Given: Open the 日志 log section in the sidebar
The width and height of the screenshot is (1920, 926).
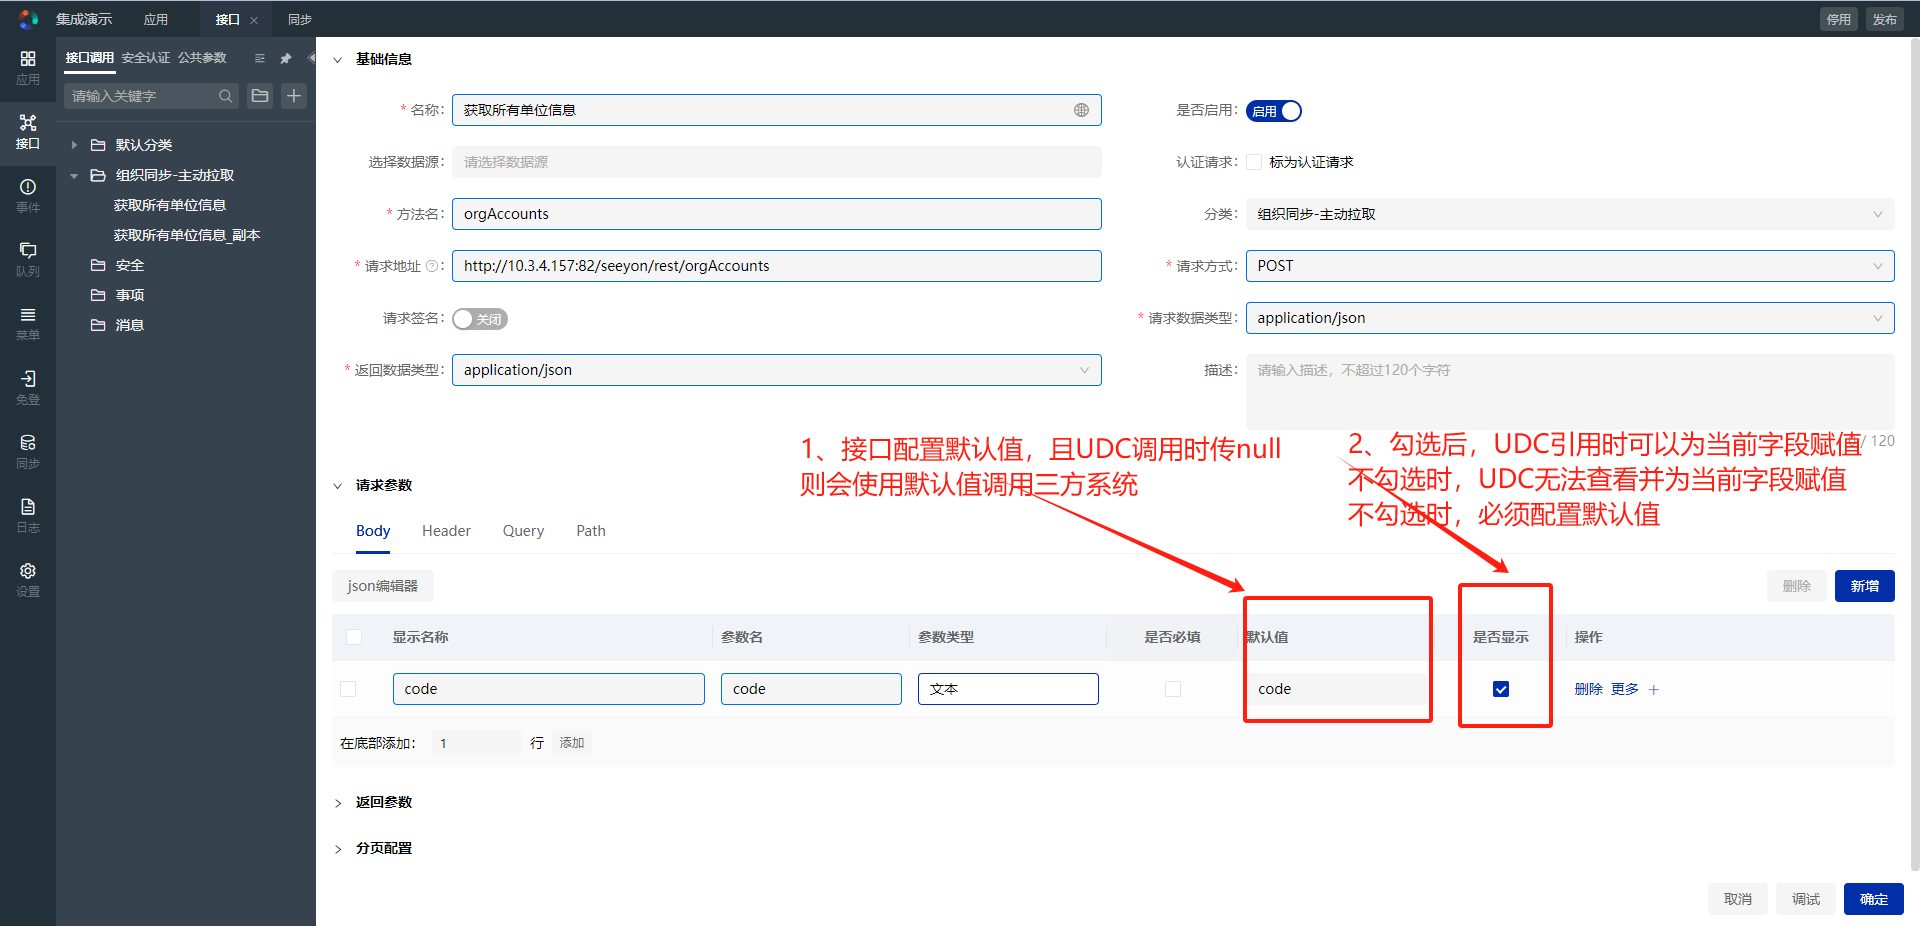Looking at the screenshot, I should 28,515.
